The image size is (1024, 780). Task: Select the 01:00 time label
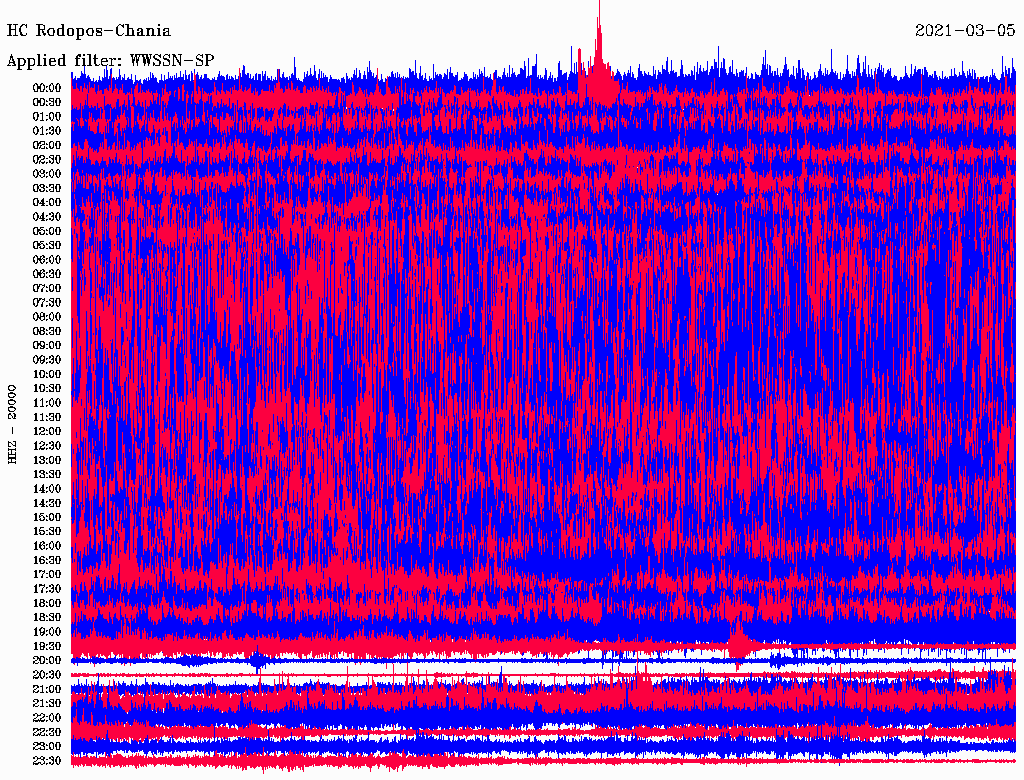(47, 116)
